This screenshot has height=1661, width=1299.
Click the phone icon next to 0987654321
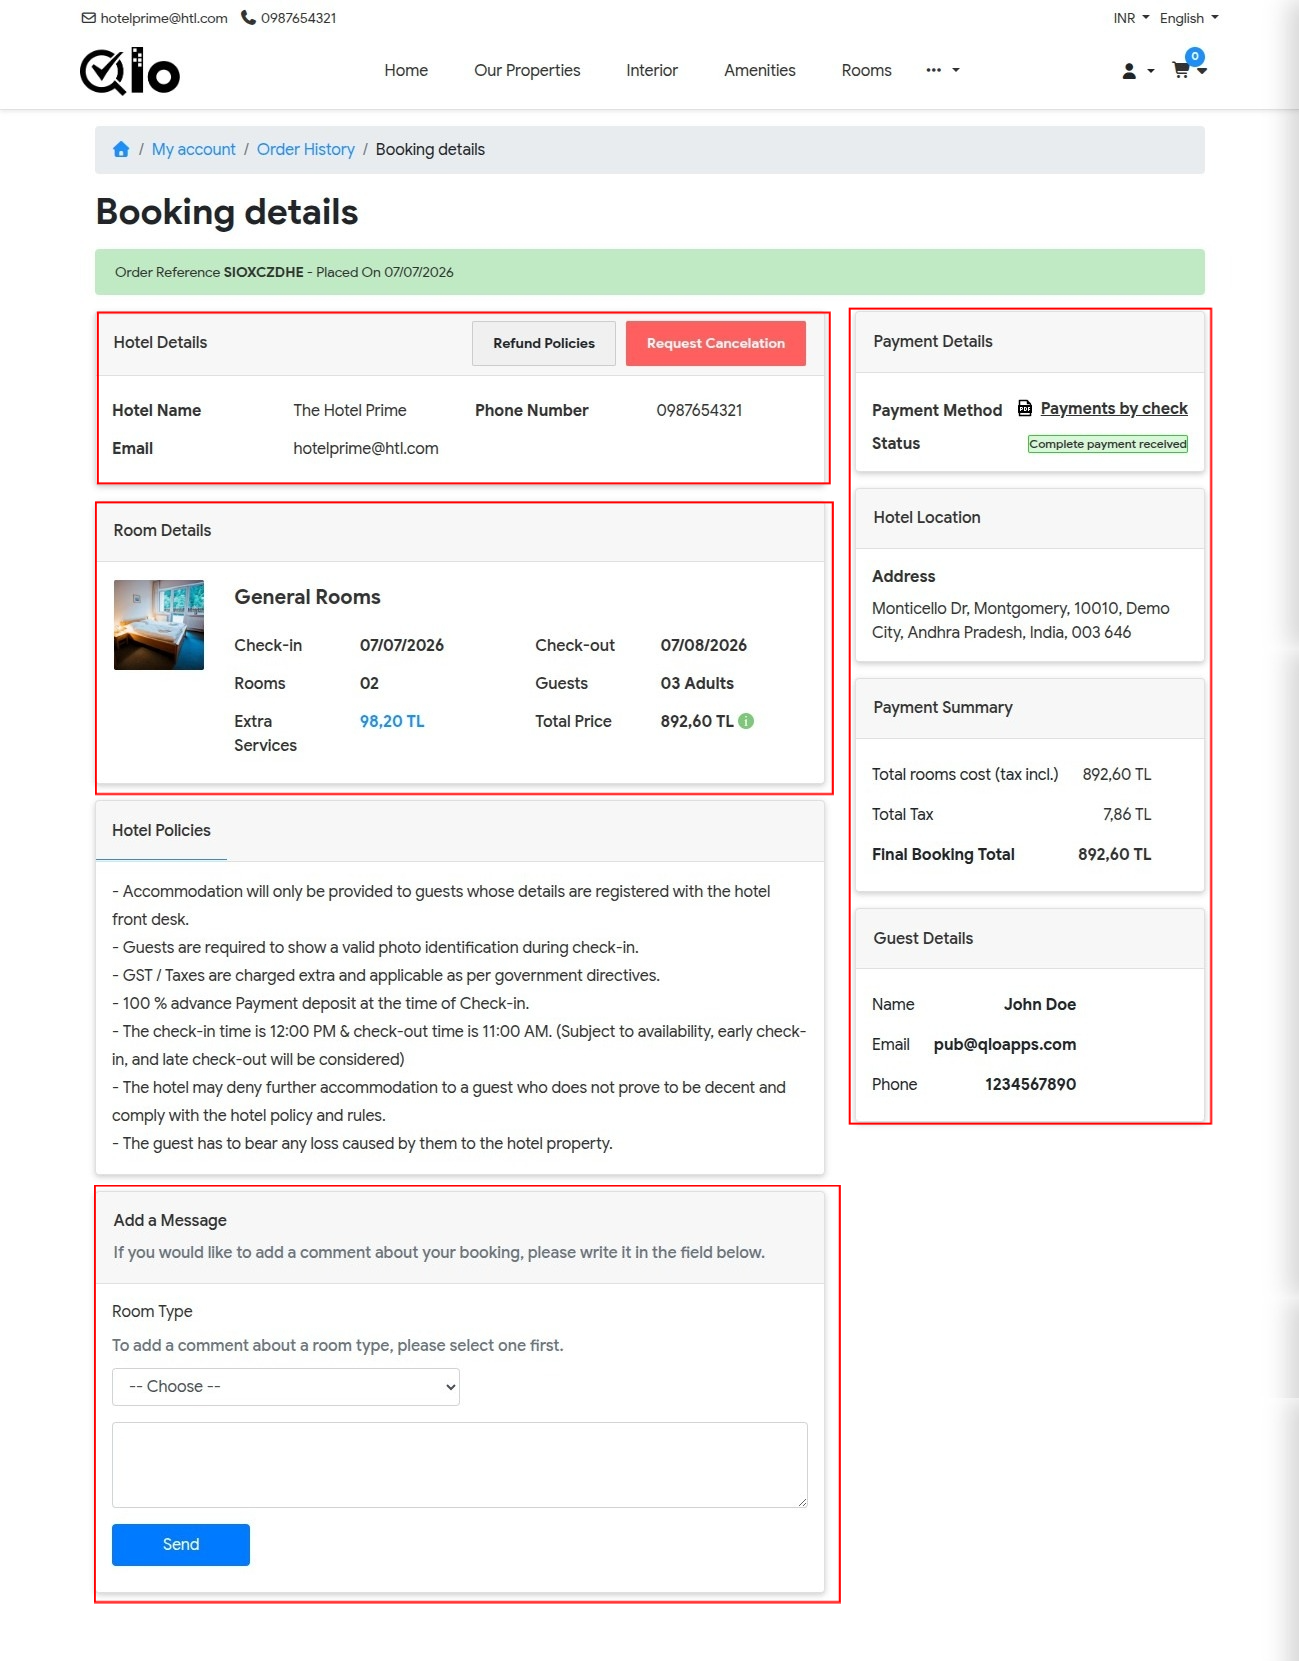[248, 18]
